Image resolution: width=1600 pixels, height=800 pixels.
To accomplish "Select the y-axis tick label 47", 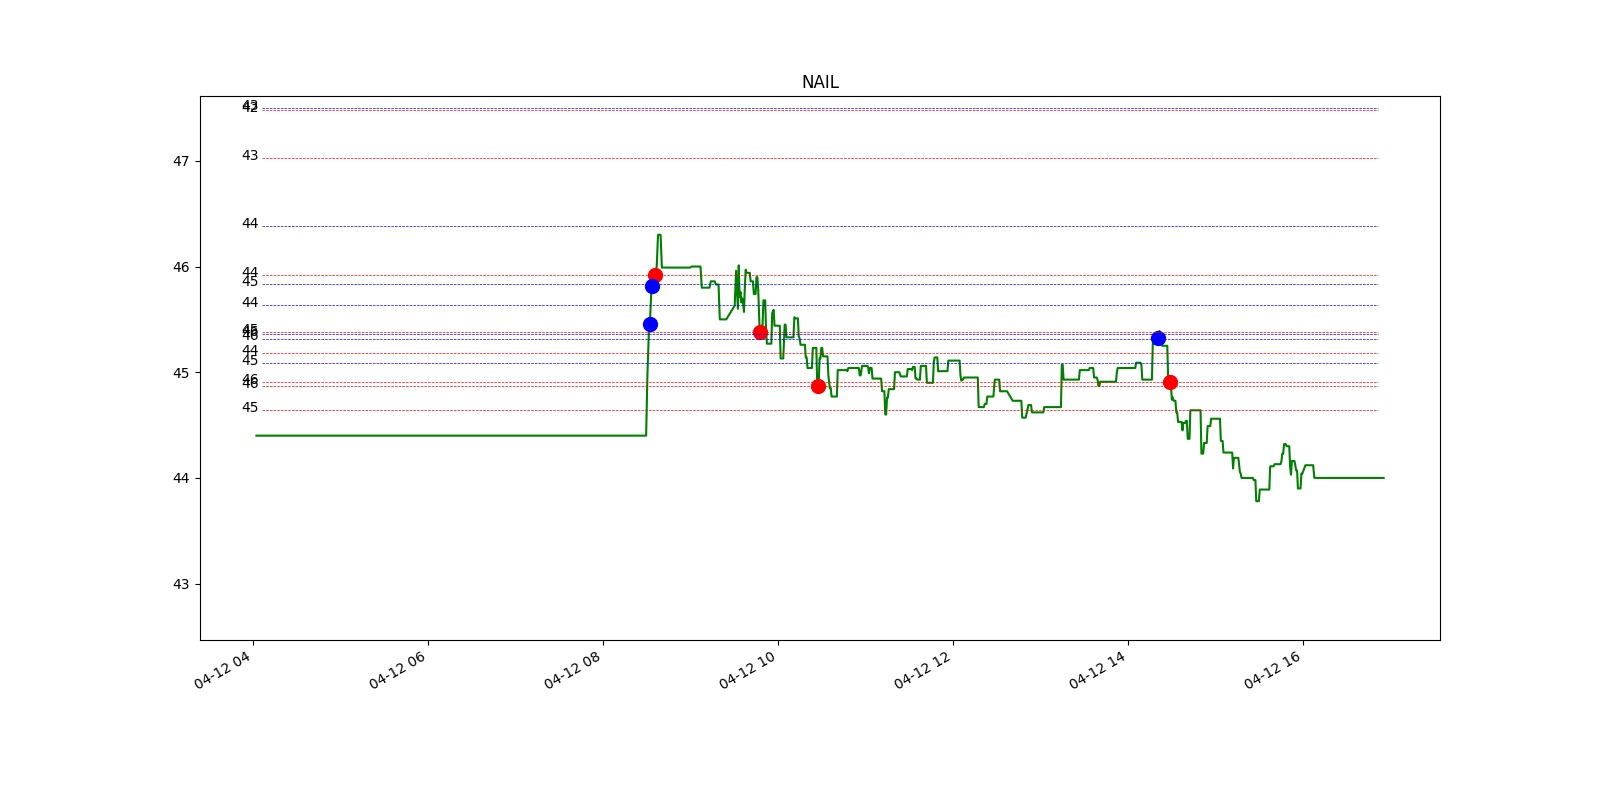I will tap(181, 161).
